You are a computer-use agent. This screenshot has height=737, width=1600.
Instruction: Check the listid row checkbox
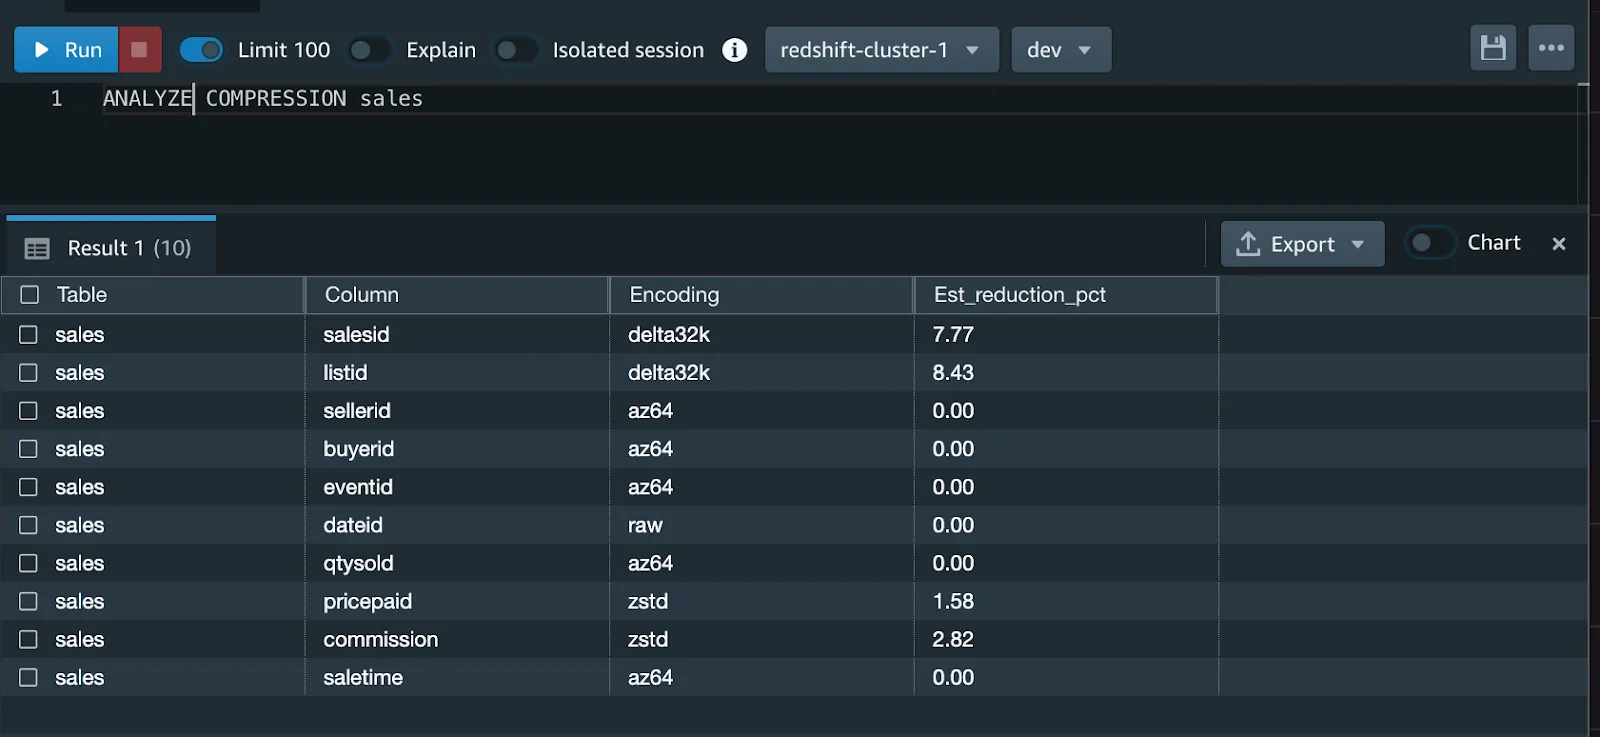(x=29, y=373)
